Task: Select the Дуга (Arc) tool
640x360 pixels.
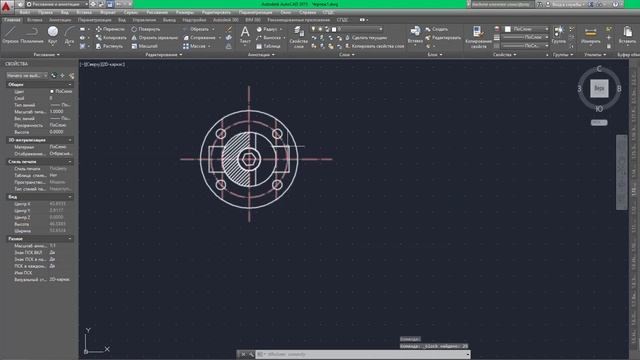Action: click(69, 35)
